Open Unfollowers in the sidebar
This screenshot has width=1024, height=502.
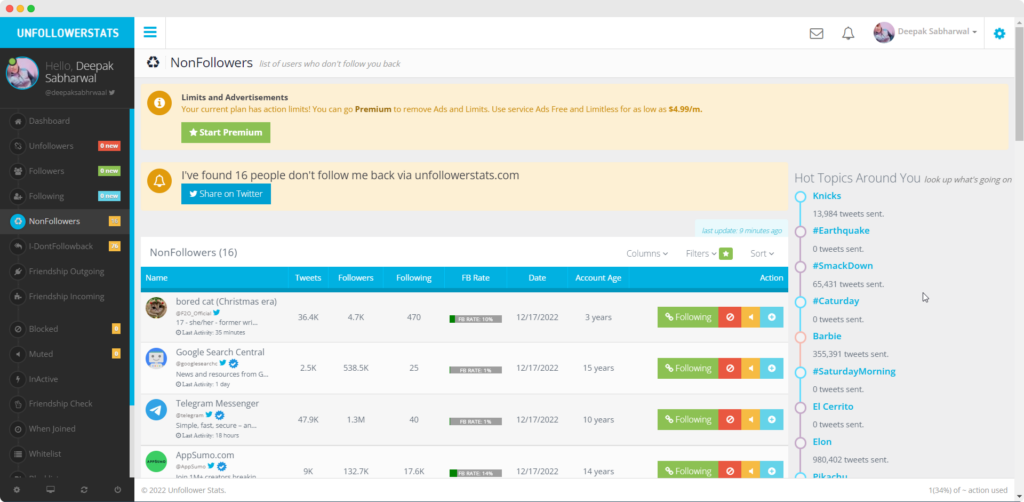pos(65,146)
